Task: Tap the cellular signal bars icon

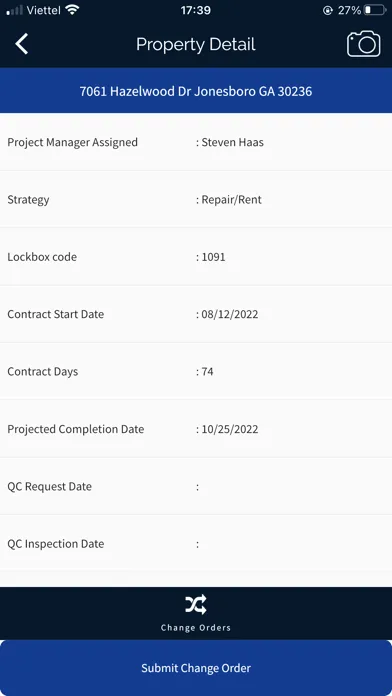Action: 15,10
